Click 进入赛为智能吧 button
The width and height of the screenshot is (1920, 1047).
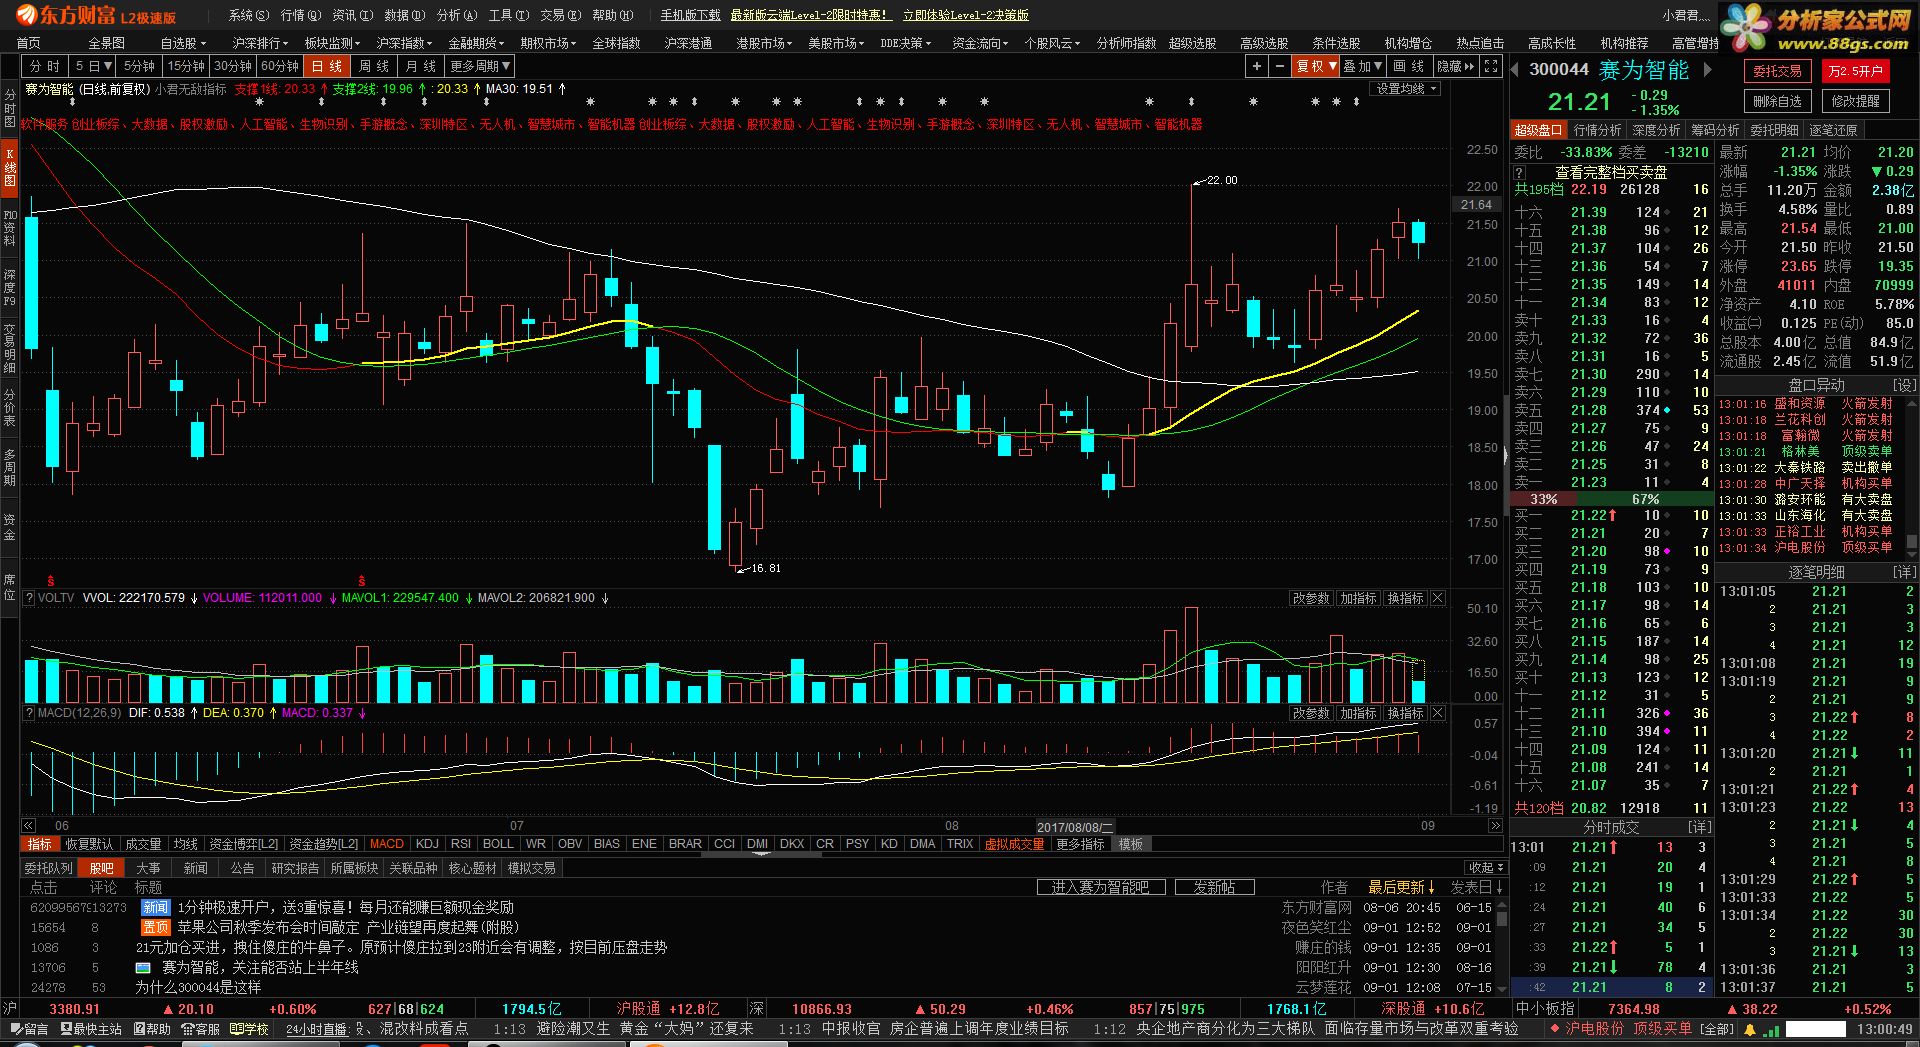coord(1100,887)
